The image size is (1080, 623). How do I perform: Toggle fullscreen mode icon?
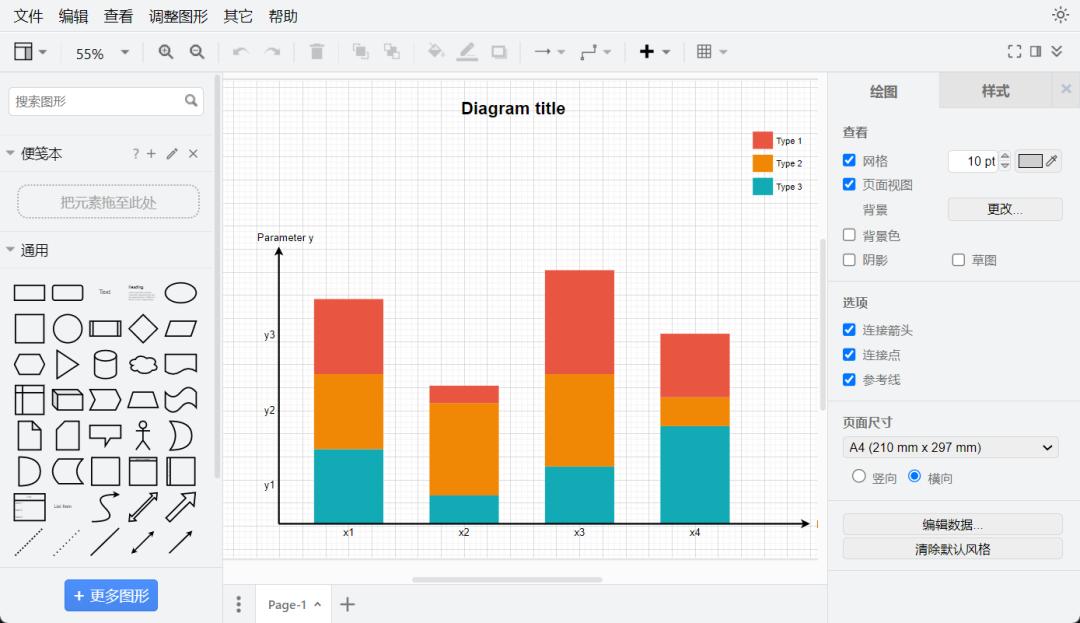click(x=1014, y=52)
